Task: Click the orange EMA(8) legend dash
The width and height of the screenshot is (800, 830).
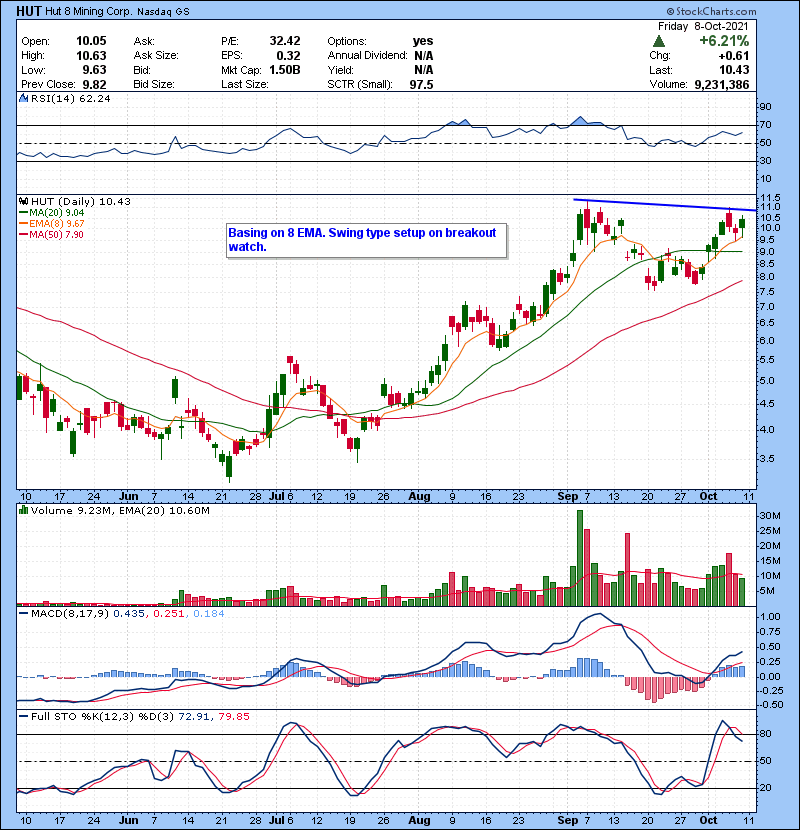Action: coord(23,224)
